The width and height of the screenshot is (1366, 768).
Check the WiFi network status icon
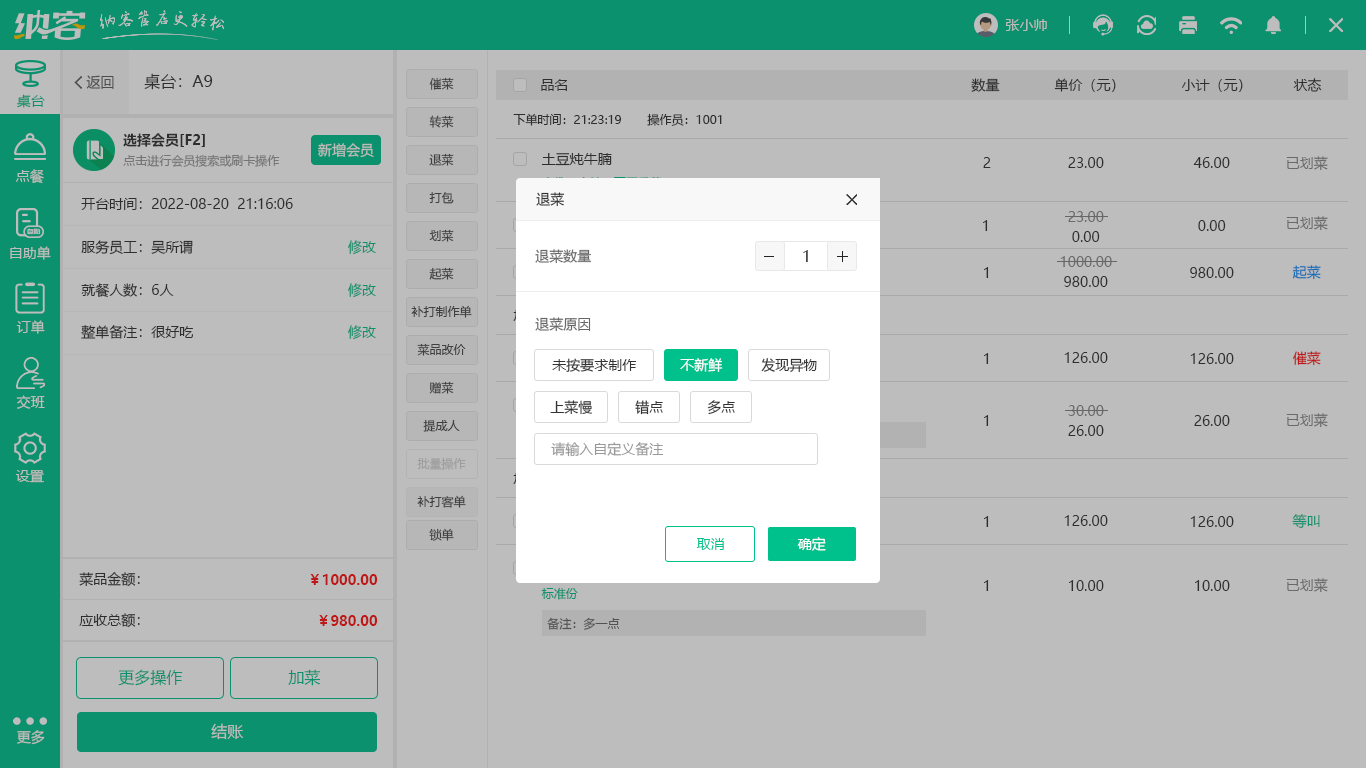coord(1231,25)
